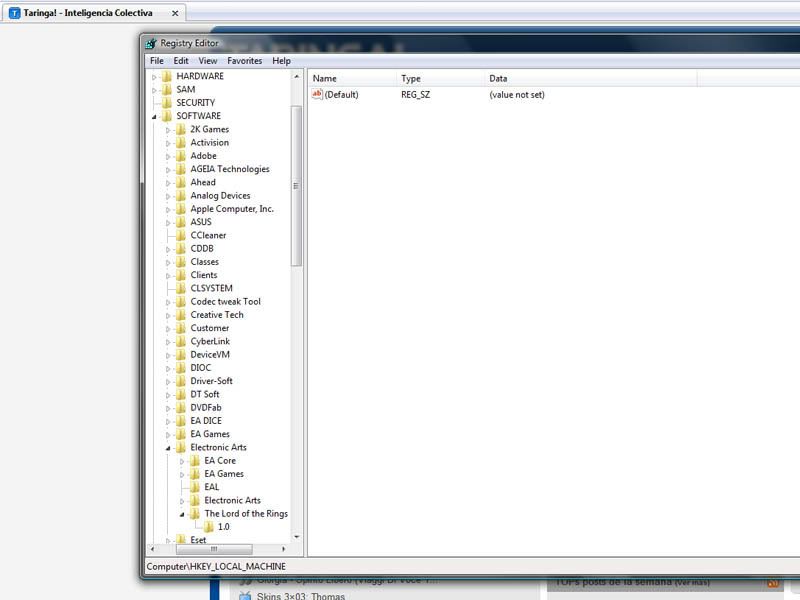Expand the SAM key
800x600 pixels.
coord(154,90)
